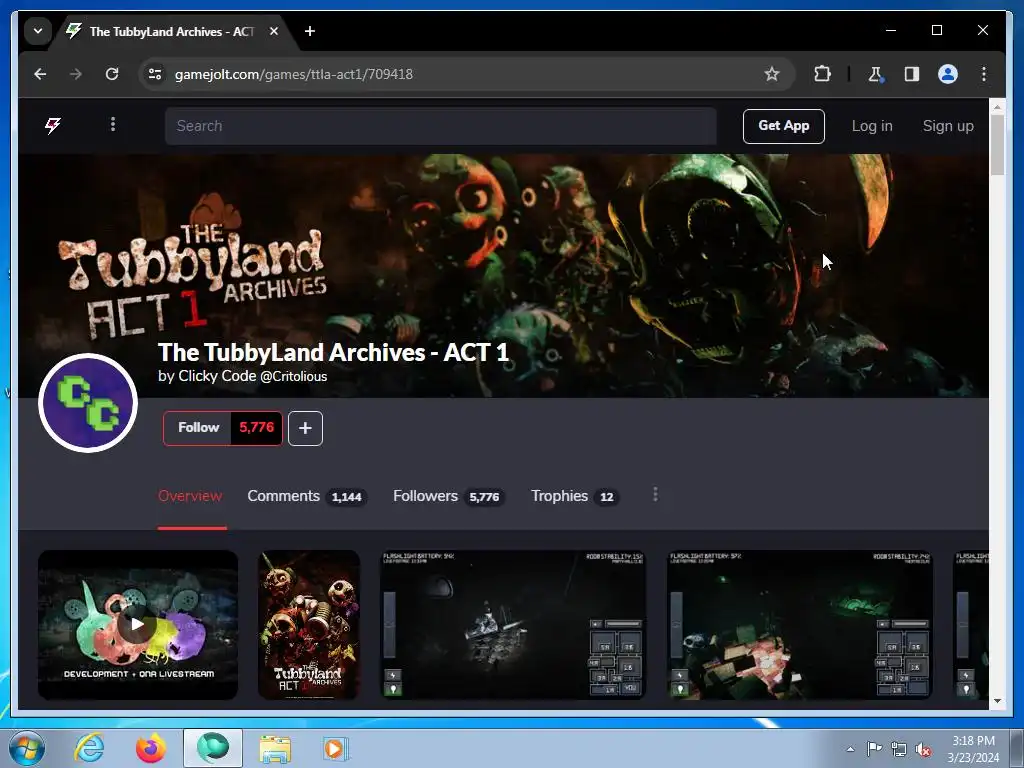Toggle the browser side panel icon

coord(912,74)
